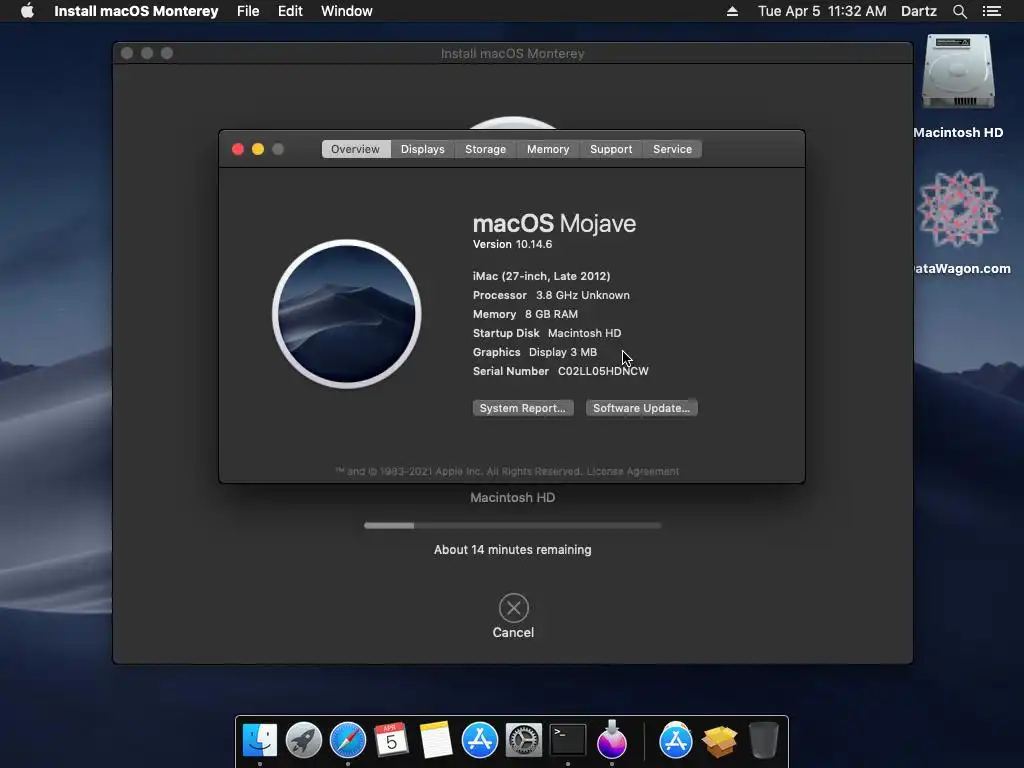Switch to the Storage tab
Viewport: 1024px width, 768px height.
[x=485, y=149]
